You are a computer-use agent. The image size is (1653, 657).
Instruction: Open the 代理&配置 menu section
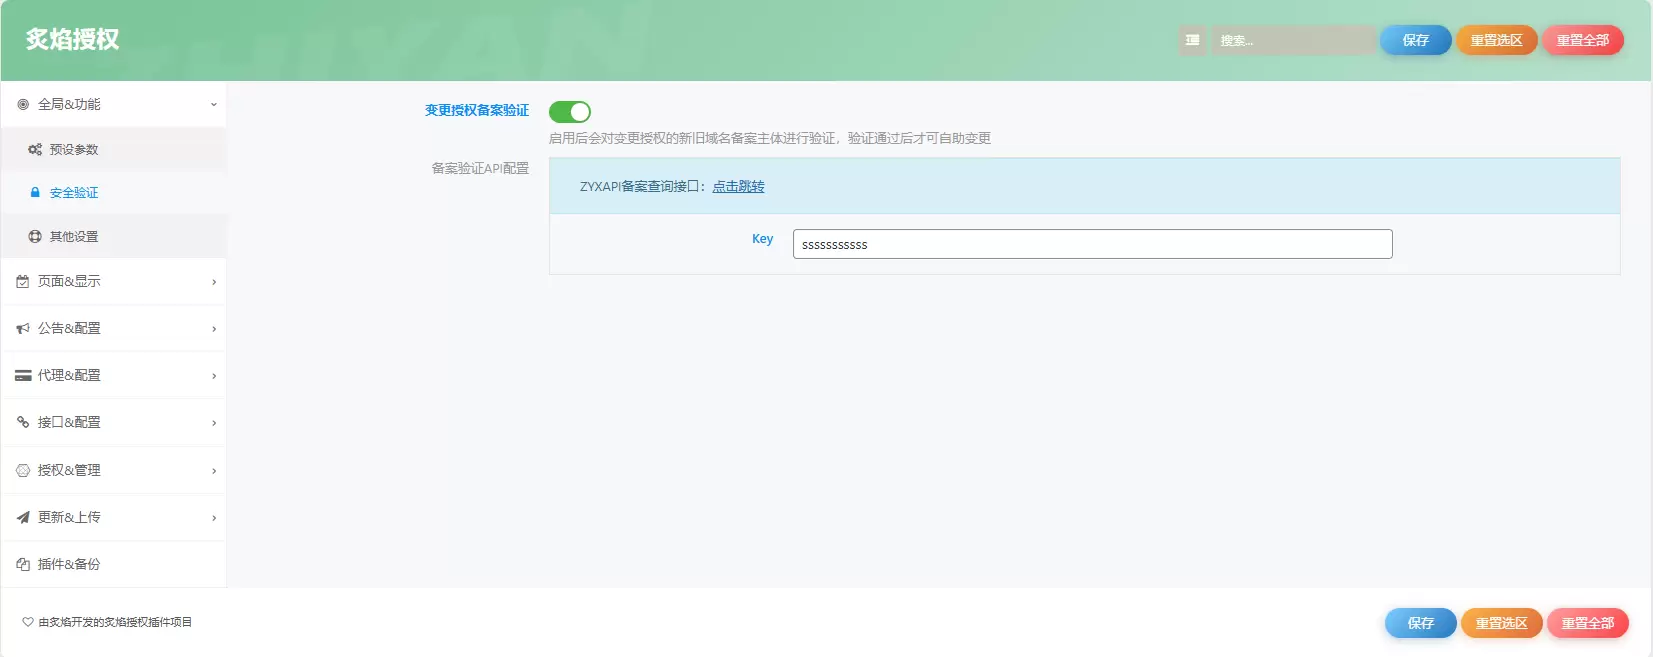tap(114, 376)
